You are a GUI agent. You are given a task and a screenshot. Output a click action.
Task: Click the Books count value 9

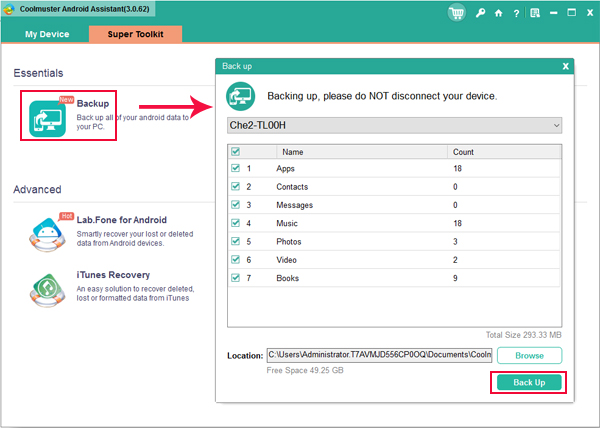455,278
